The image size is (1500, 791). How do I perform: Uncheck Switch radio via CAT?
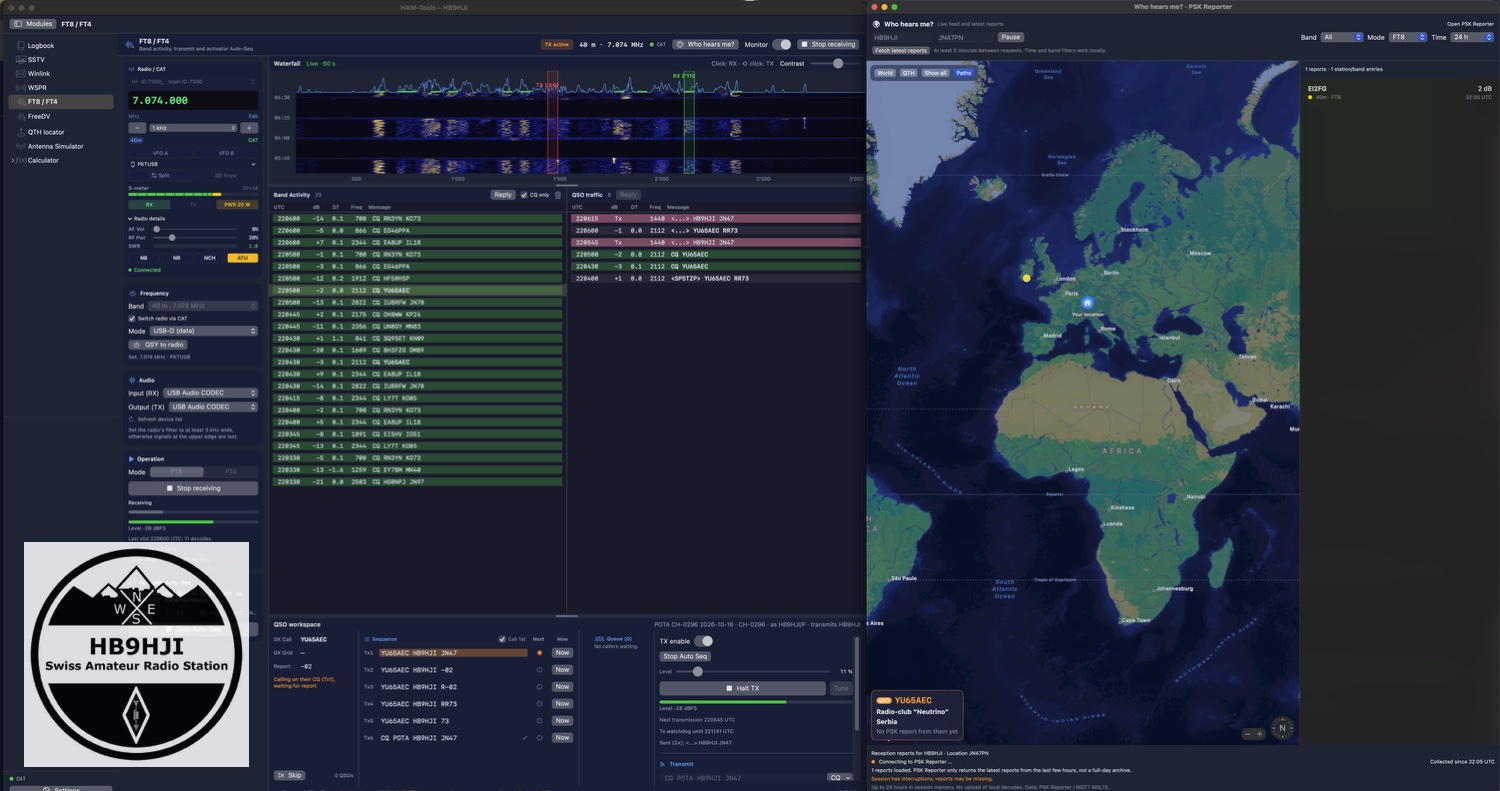pyautogui.click(x=132, y=318)
